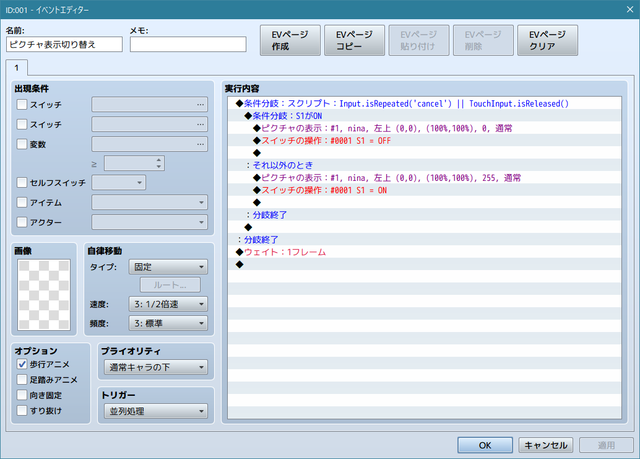The width and height of the screenshot is (640, 459).
Task: Enable the アイテム condition checkbox
Action: click(22, 202)
